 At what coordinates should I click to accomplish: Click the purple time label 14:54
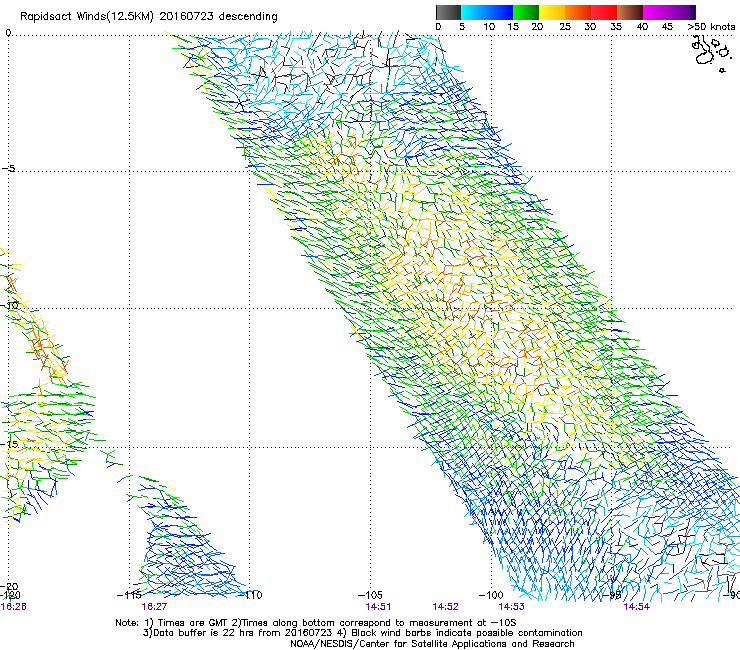[637, 607]
